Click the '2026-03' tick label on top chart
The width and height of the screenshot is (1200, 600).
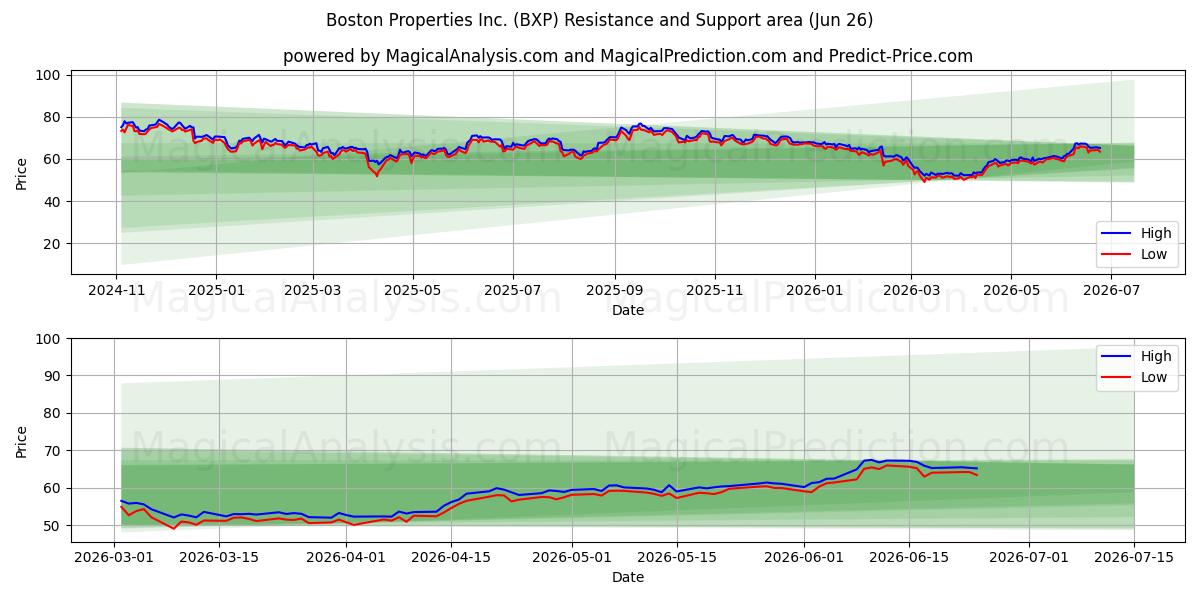[x=911, y=290]
